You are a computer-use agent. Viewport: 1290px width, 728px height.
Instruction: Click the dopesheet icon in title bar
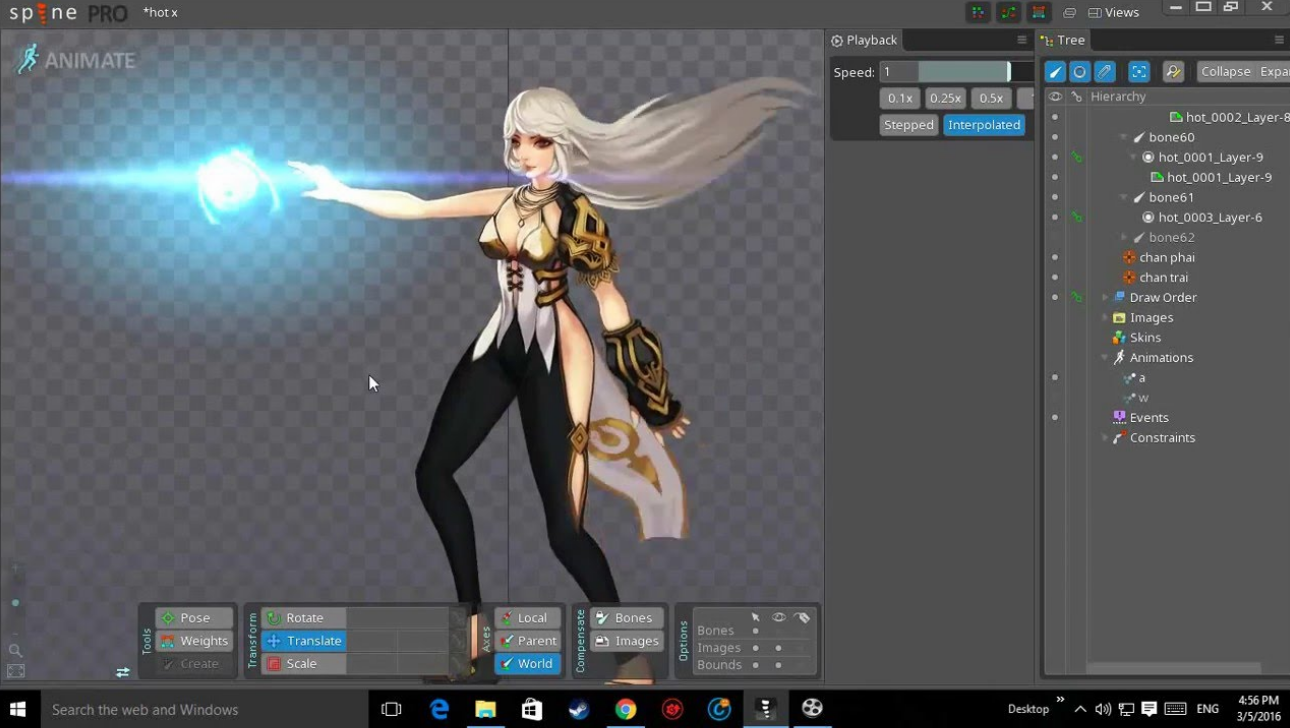click(978, 13)
